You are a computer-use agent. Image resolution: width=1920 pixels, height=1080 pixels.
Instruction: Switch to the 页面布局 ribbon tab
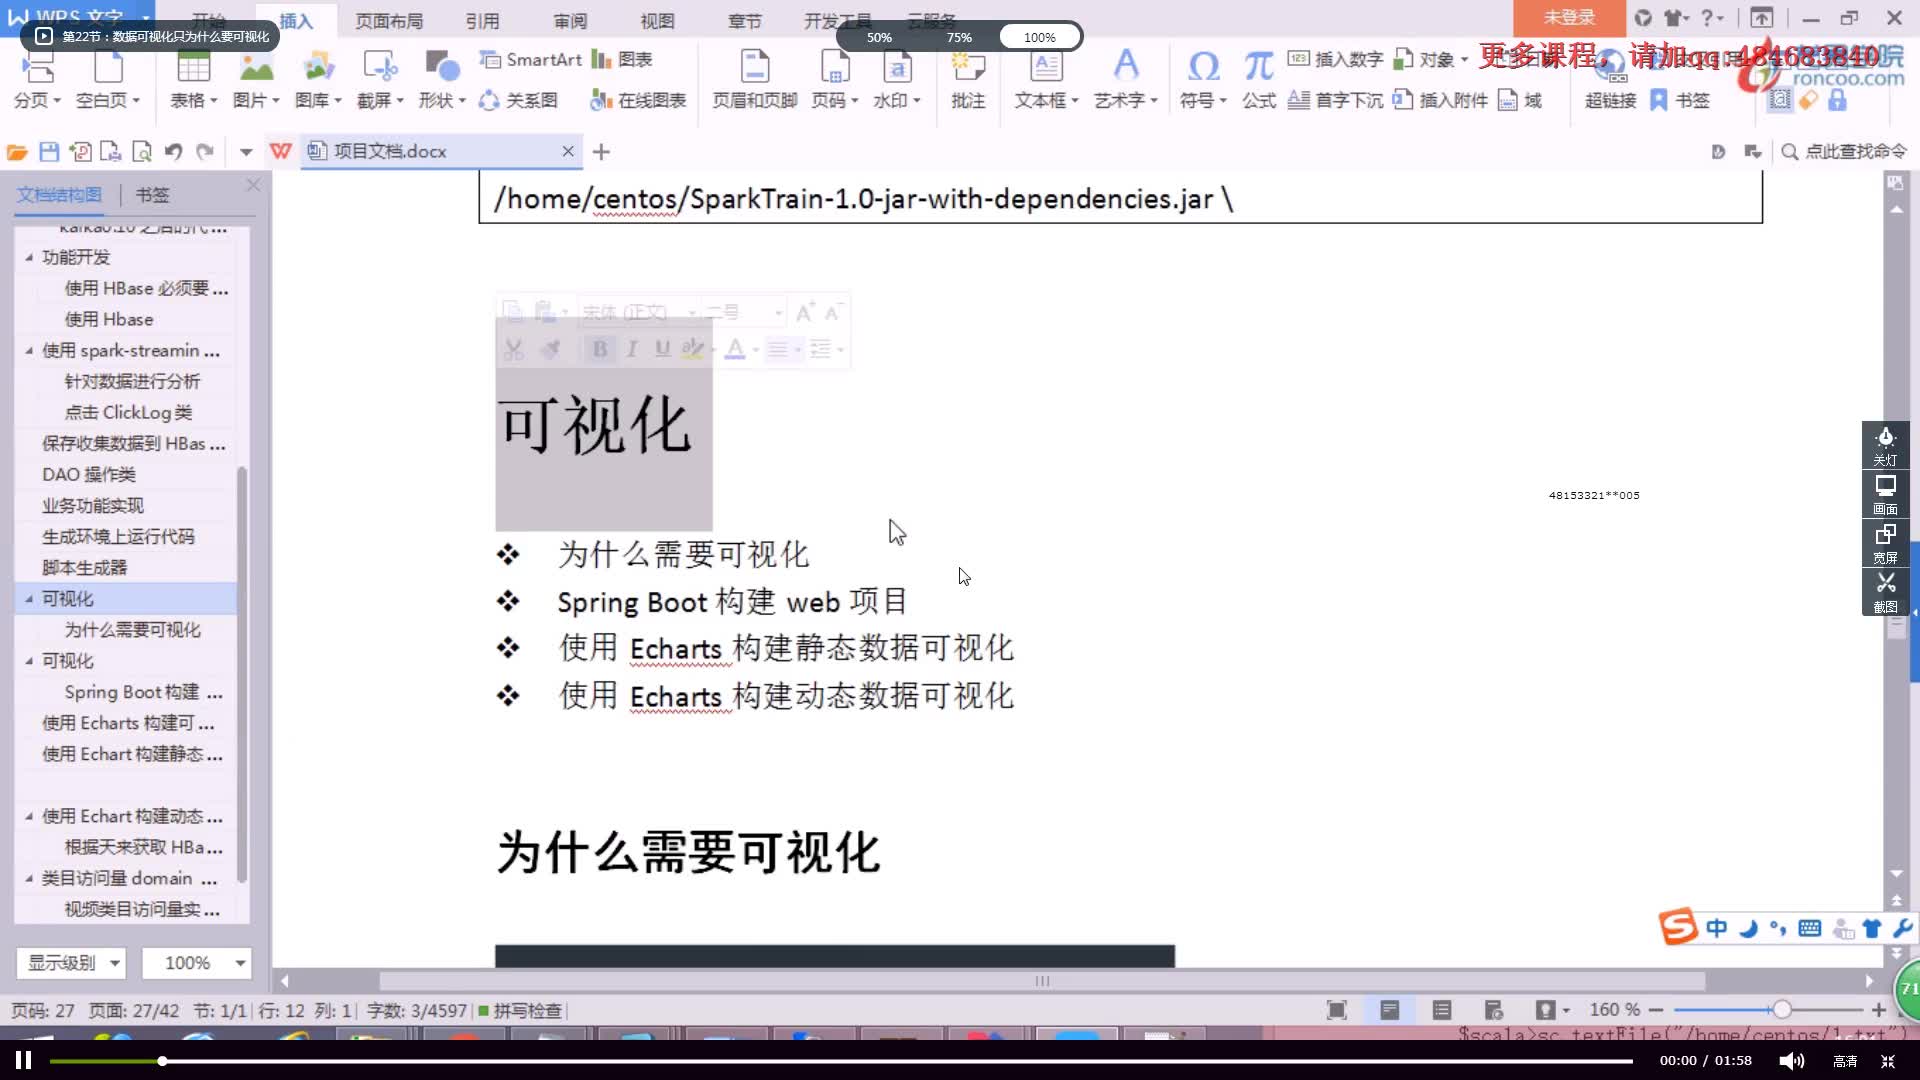click(389, 20)
